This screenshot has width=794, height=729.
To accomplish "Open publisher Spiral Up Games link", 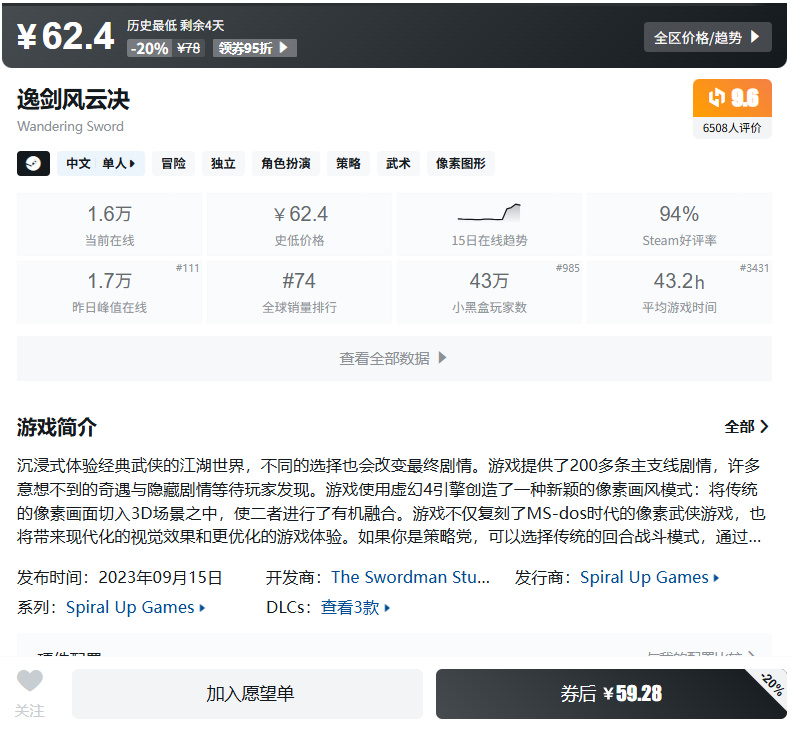I will point(649,577).
